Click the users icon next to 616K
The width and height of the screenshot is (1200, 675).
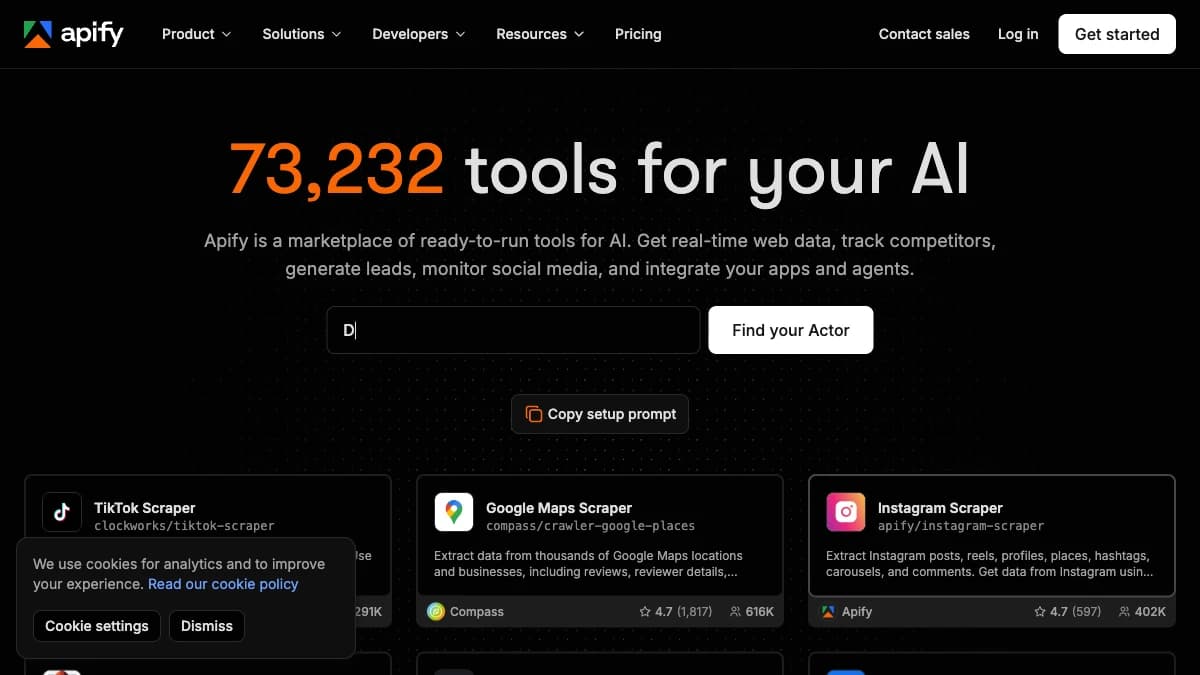click(x=736, y=611)
